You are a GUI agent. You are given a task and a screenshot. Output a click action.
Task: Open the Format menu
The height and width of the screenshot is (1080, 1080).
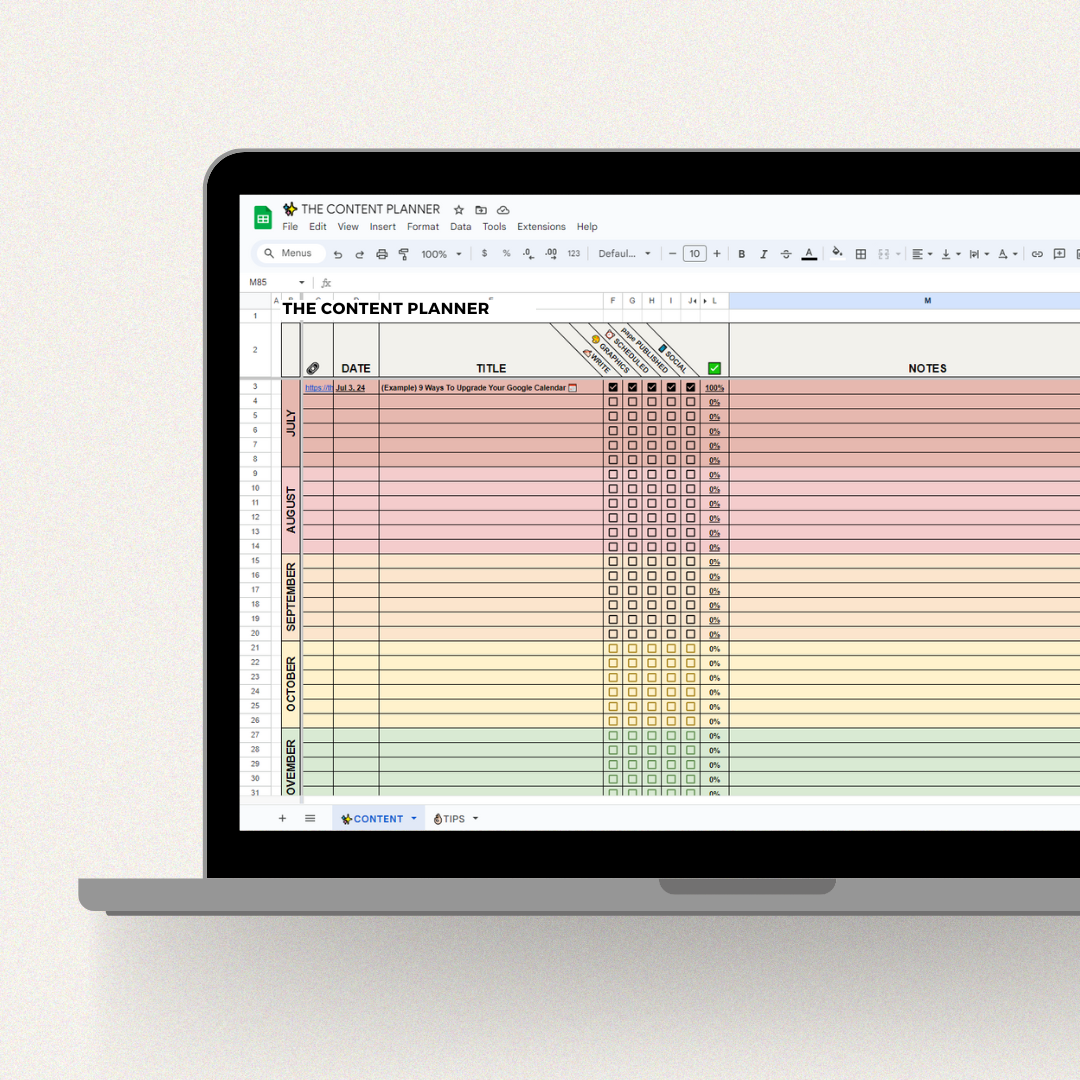[x=423, y=227]
